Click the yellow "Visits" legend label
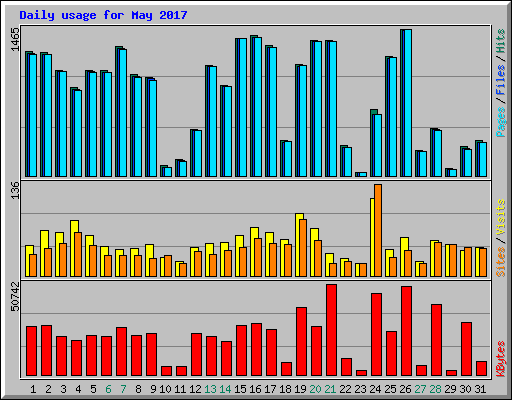This screenshot has height=400, width=512. 500,218
